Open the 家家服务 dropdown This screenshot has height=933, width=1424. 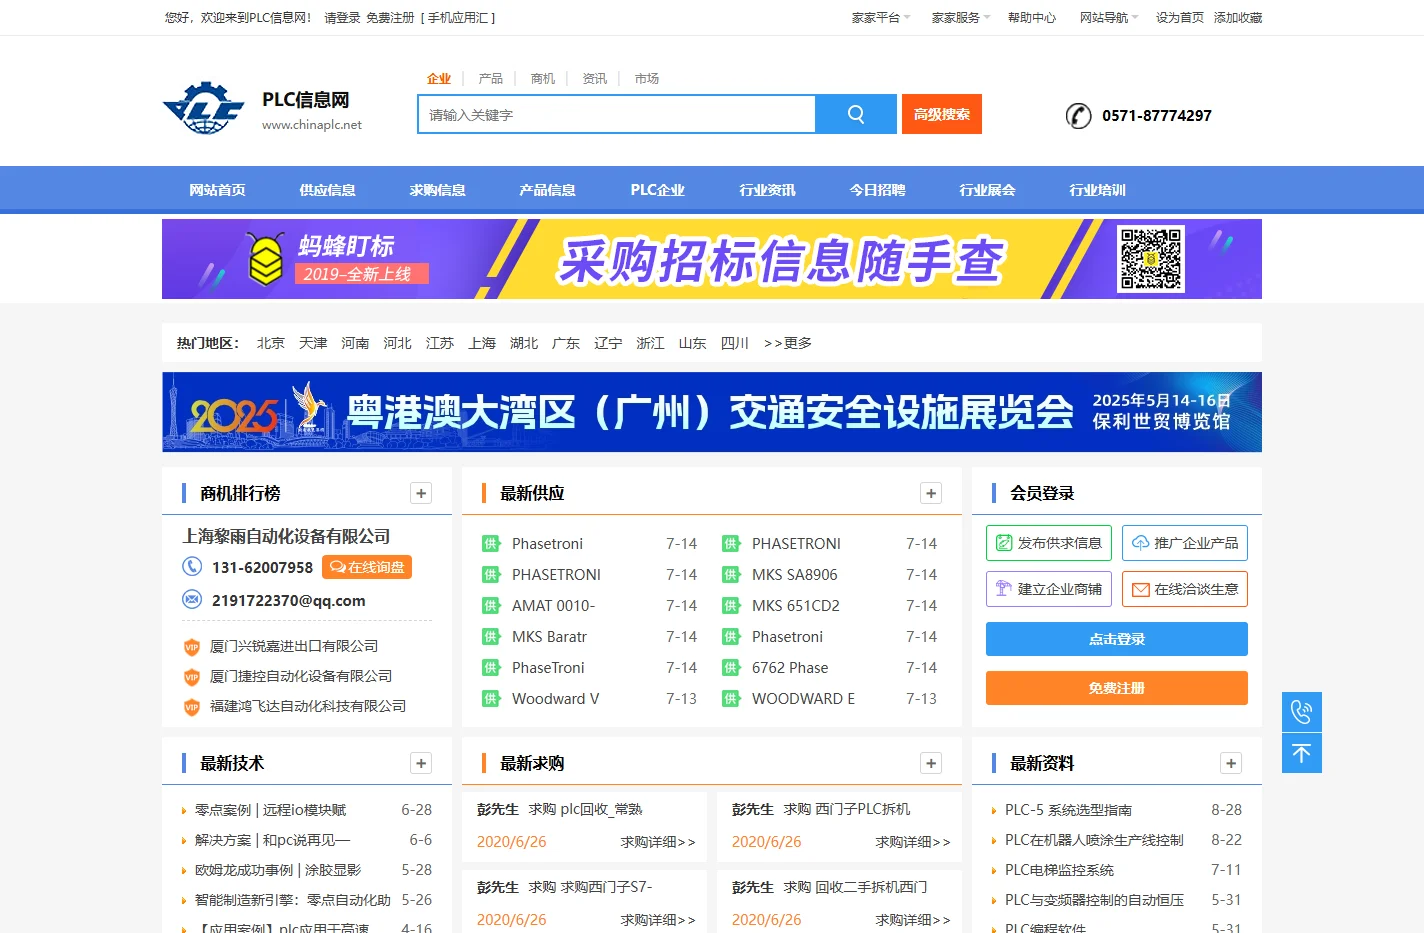point(961,18)
